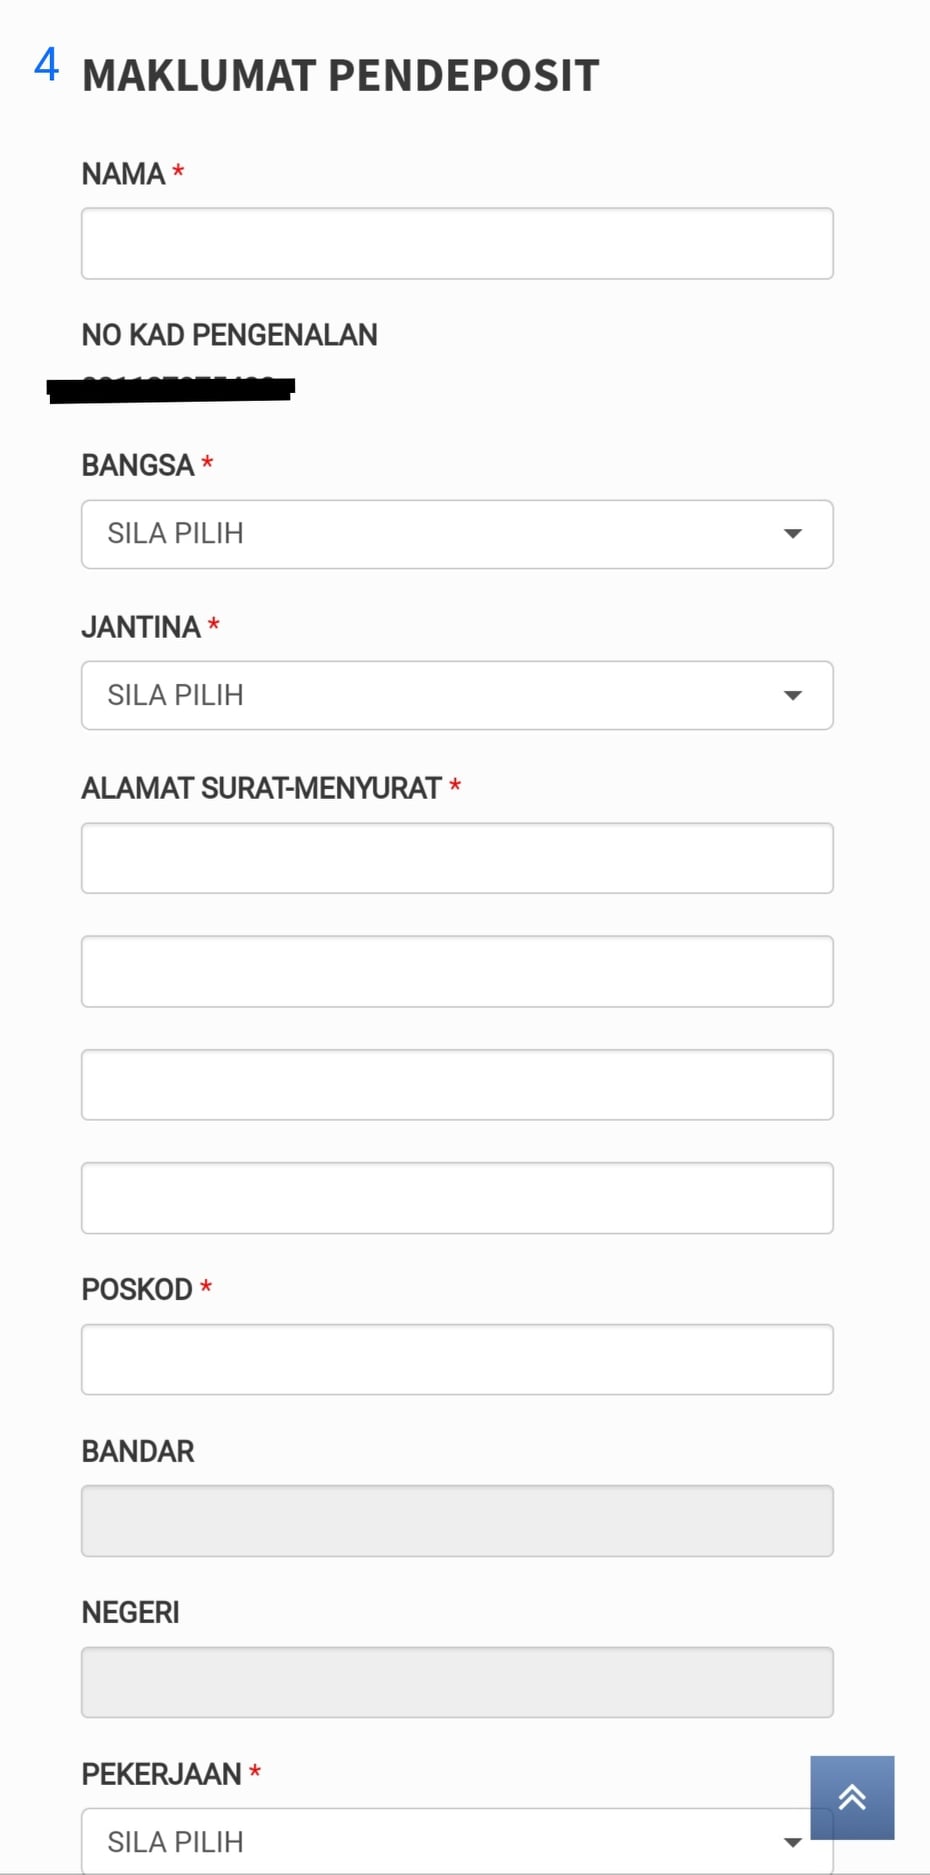930x1875 pixels.
Task: Click the step number 4 indicator
Action: click(x=46, y=65)
